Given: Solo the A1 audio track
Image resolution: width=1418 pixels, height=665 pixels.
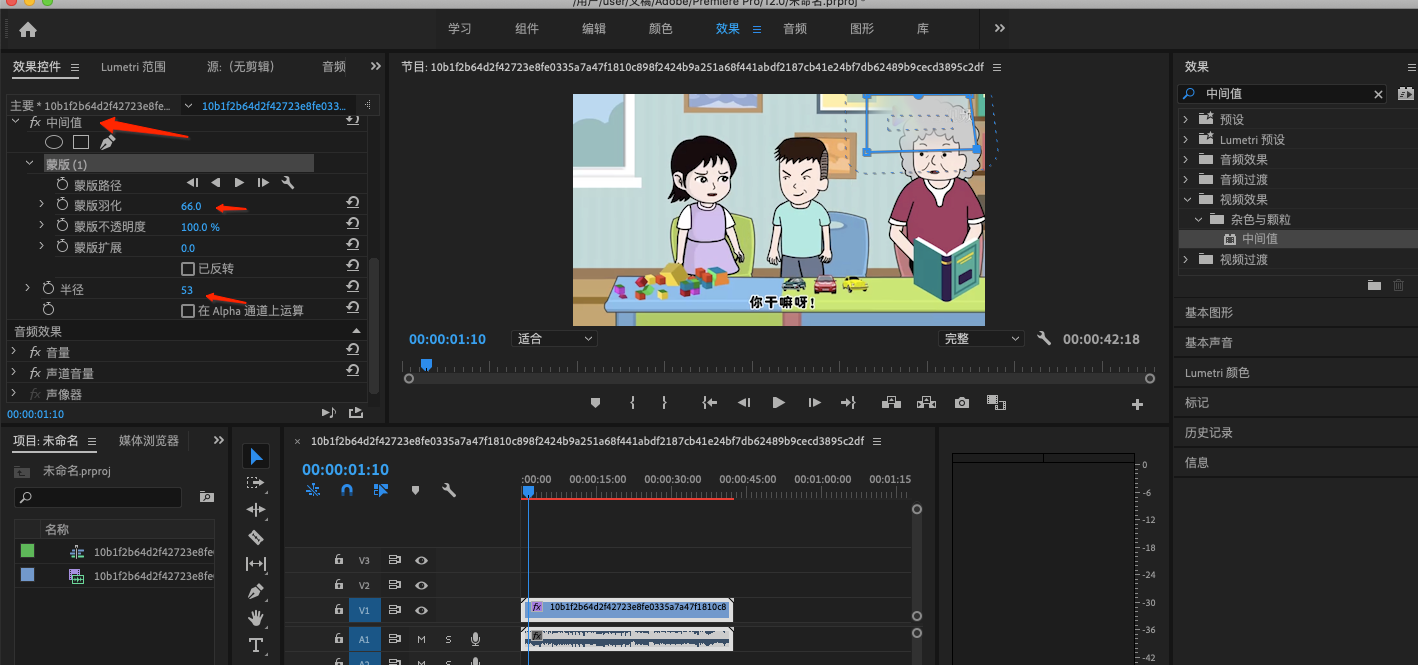Looking at the screenshot, I should [448, 639].
